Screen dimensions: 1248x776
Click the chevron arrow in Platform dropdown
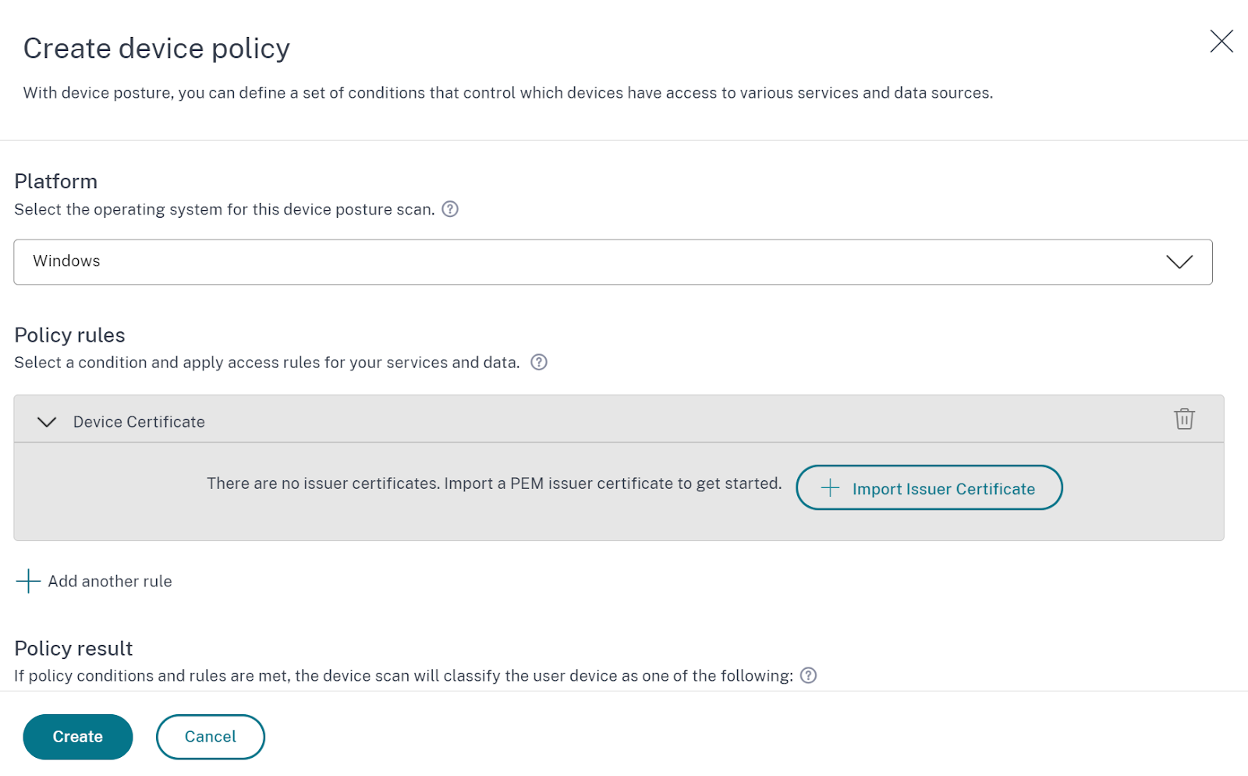[1179, 262]
